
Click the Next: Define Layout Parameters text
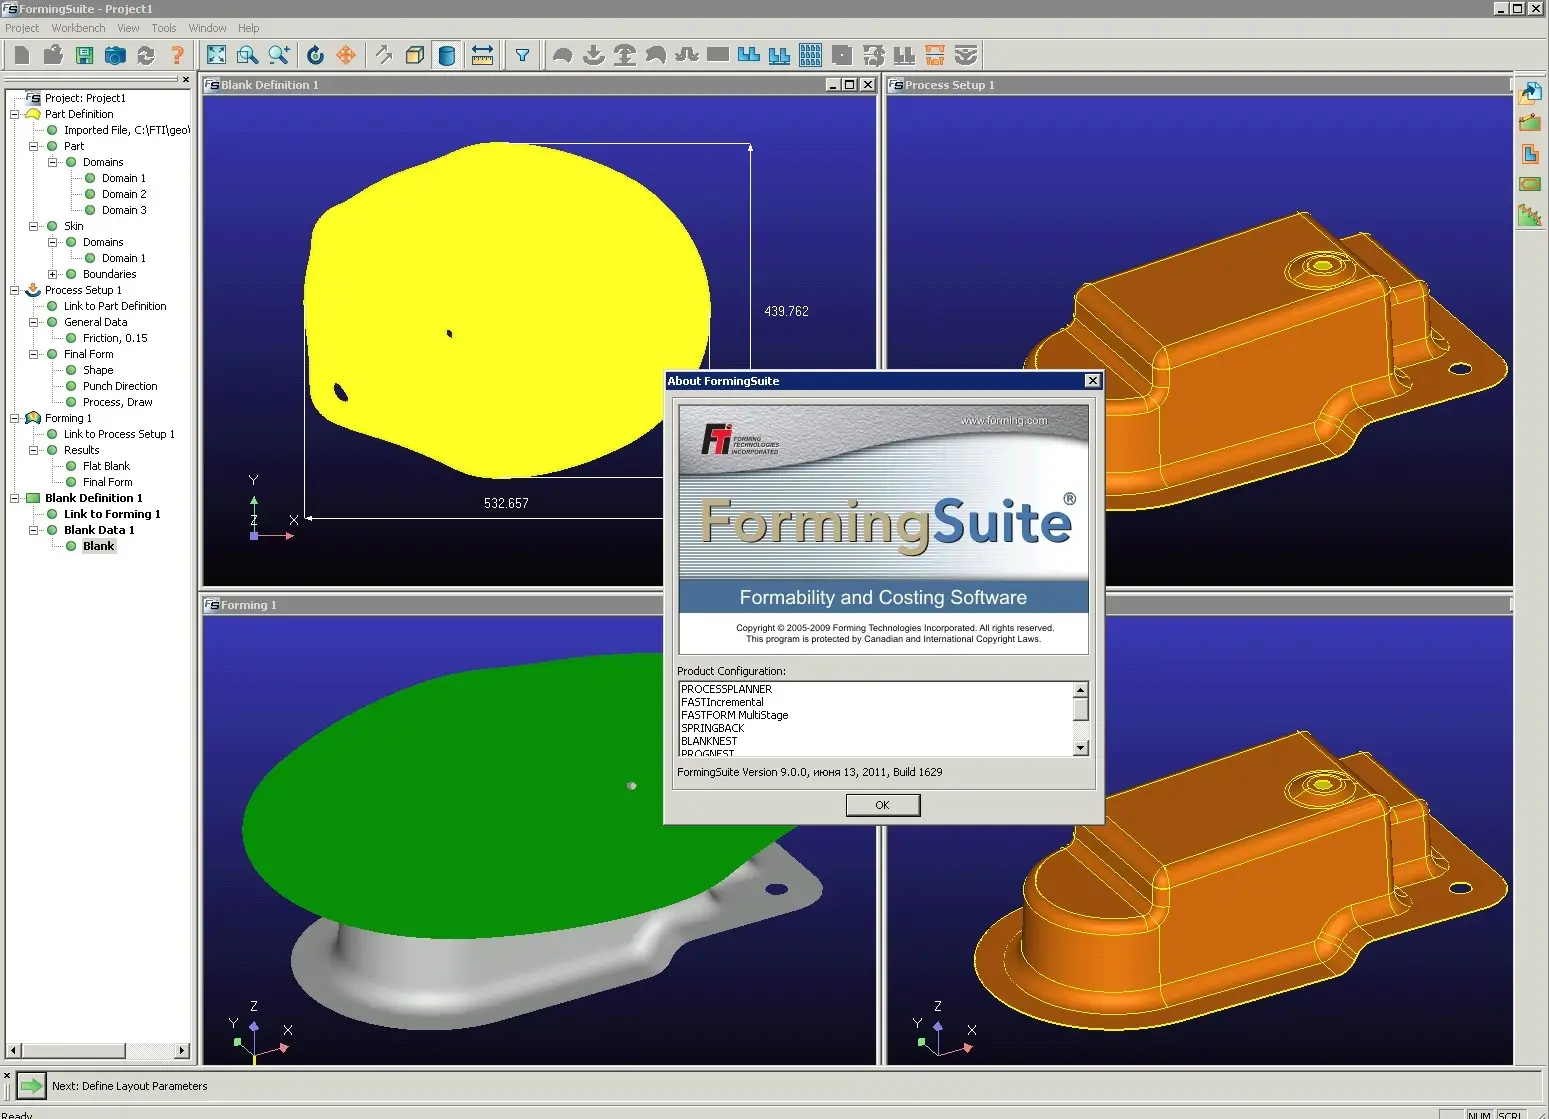tap(130, 1086)
